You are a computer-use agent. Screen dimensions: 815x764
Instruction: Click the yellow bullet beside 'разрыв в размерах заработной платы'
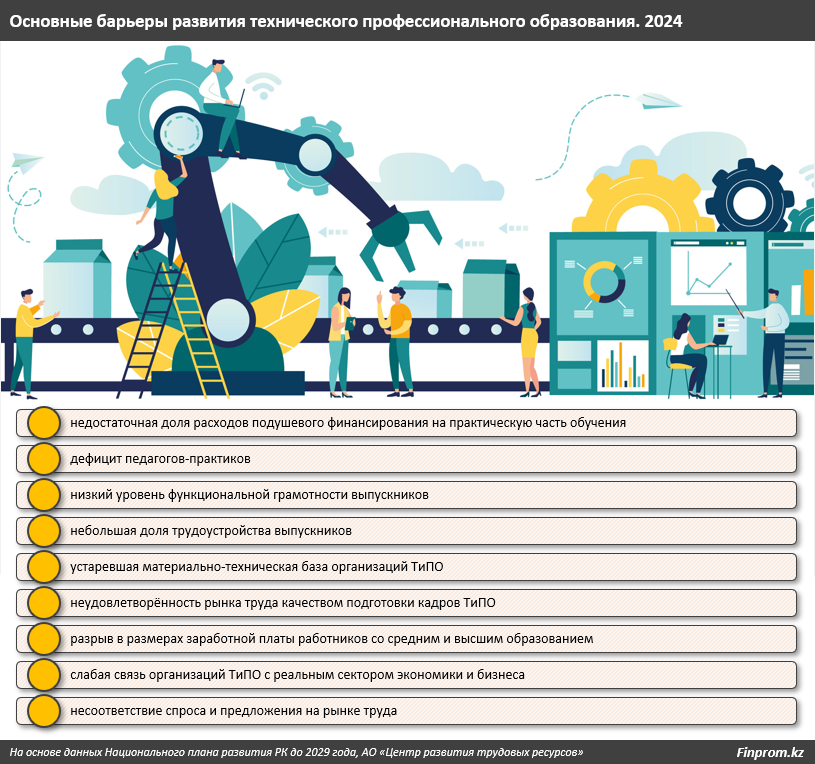44,639
